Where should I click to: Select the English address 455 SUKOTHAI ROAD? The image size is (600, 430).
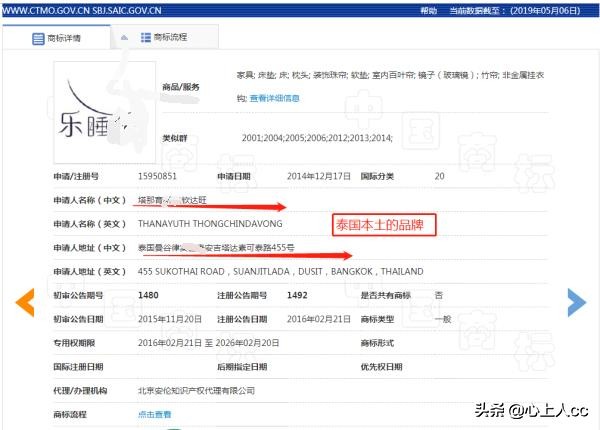[x=280, y=271]
